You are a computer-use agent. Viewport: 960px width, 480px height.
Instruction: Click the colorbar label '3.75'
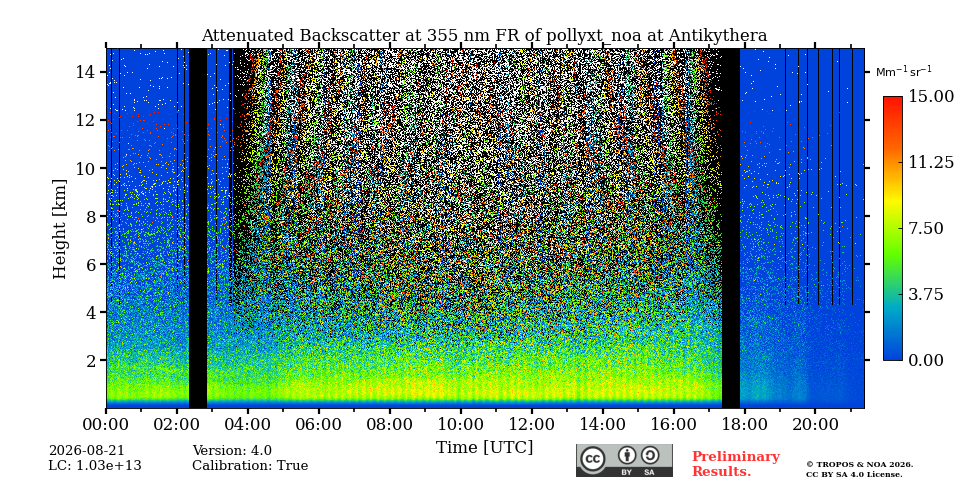(x=926, y=294)
